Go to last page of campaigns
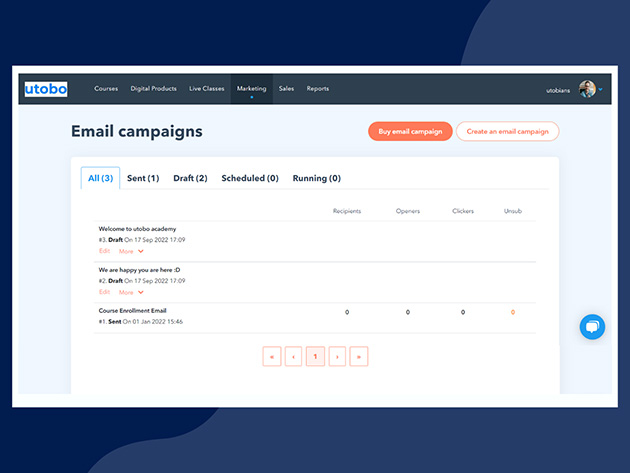The width and height of the screenshot is (630, 473). coord(359,356)
